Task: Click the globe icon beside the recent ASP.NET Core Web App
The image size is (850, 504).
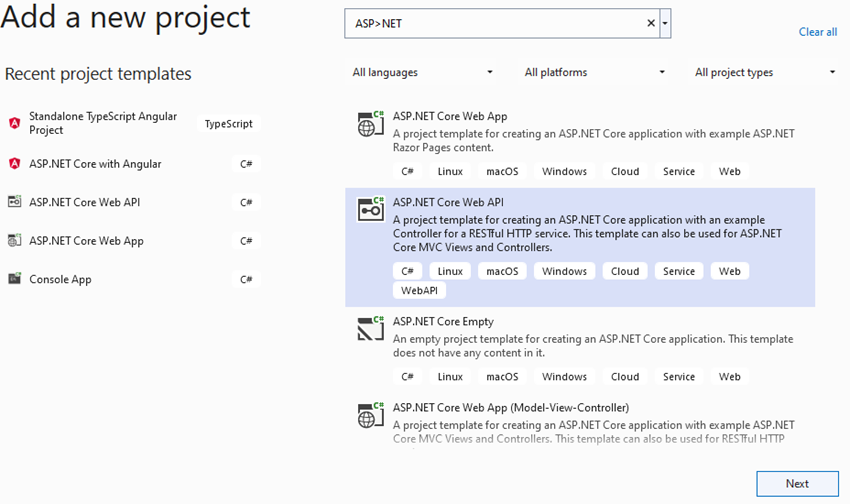Action: [15, 240]
